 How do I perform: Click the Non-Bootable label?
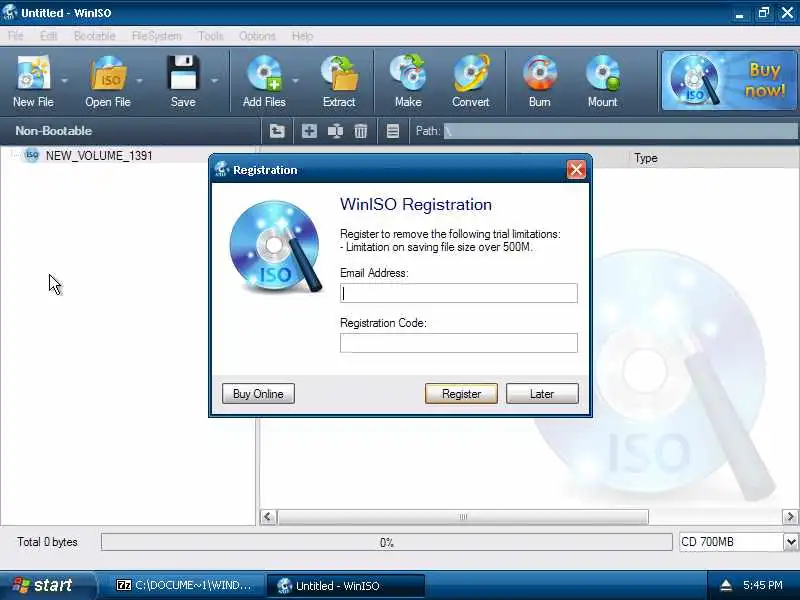click(x=54, y=131)
